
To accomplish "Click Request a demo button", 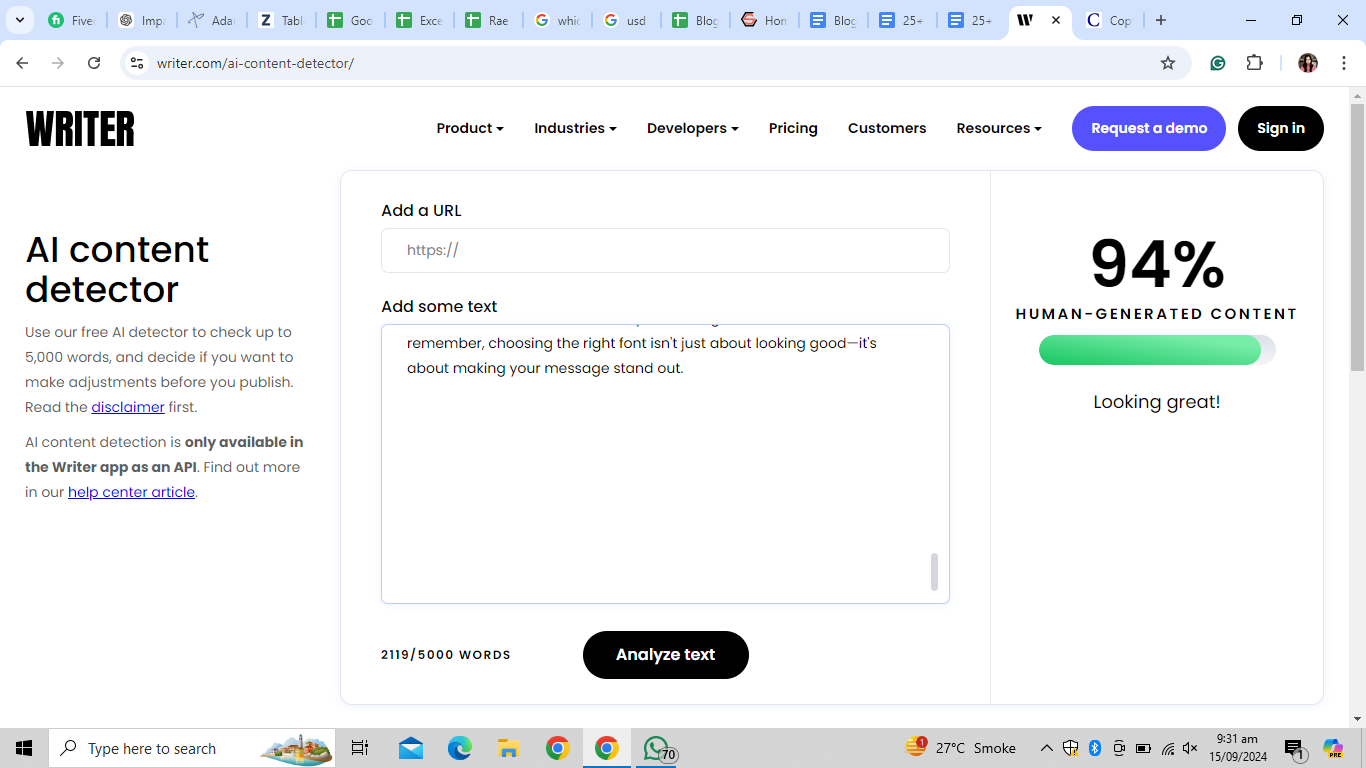I will 1149,128.
